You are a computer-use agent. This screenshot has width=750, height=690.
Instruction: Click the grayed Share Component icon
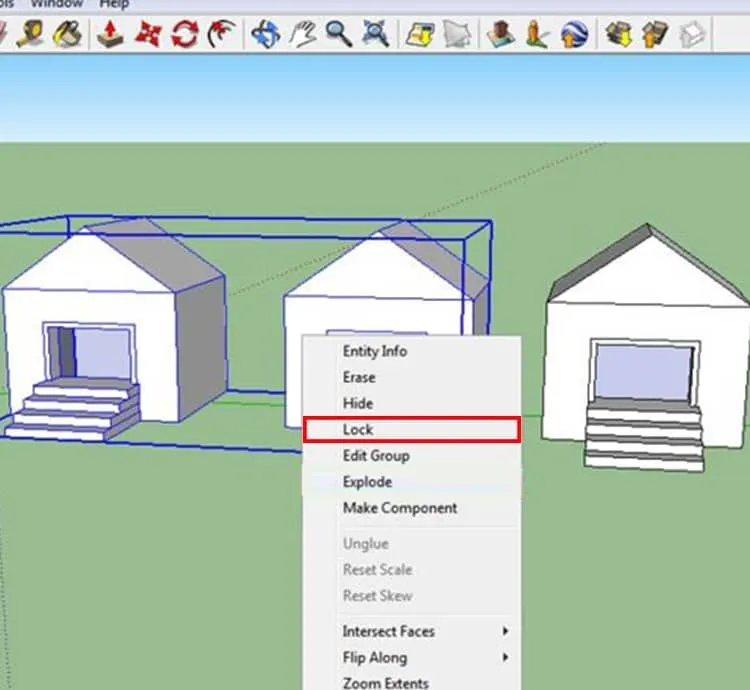(692, 34)
